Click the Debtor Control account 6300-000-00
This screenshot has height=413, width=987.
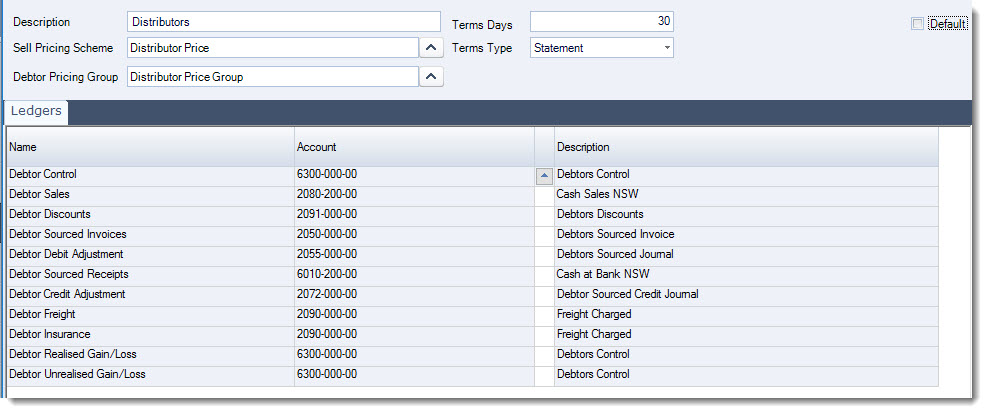coord(414,174)
